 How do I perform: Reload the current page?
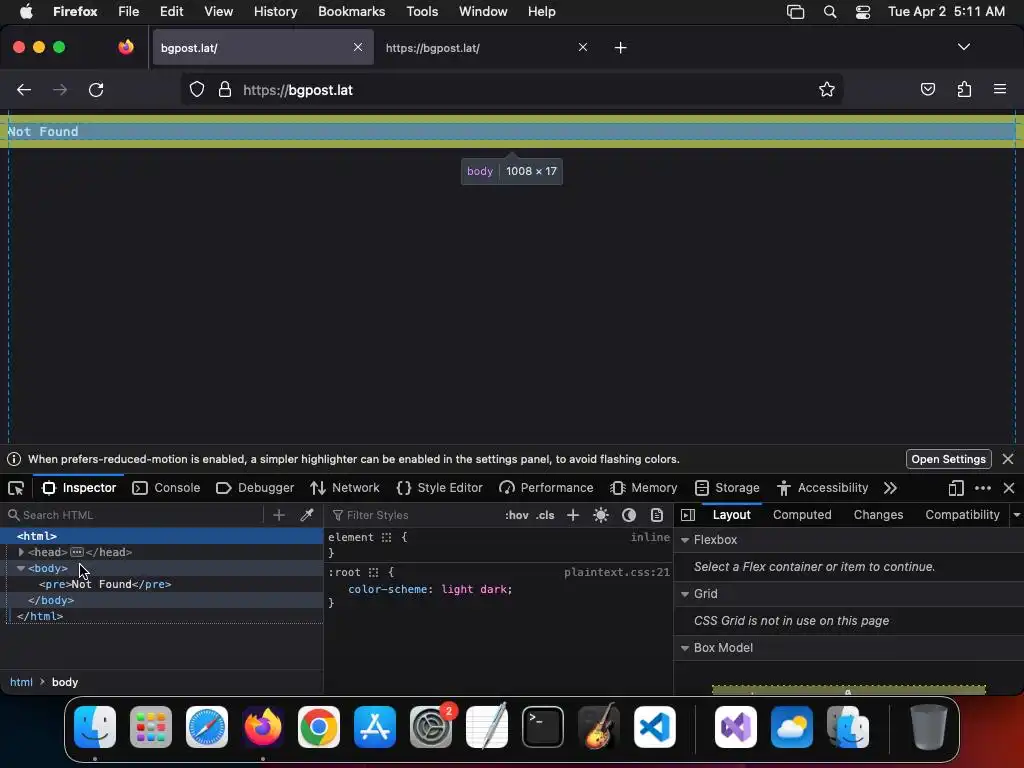(96, 89)
